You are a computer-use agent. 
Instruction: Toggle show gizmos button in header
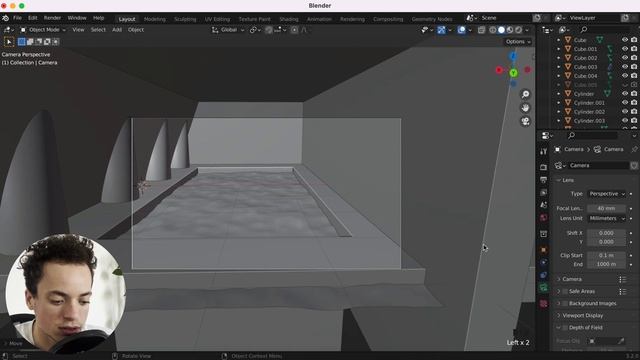pos(441,30)
